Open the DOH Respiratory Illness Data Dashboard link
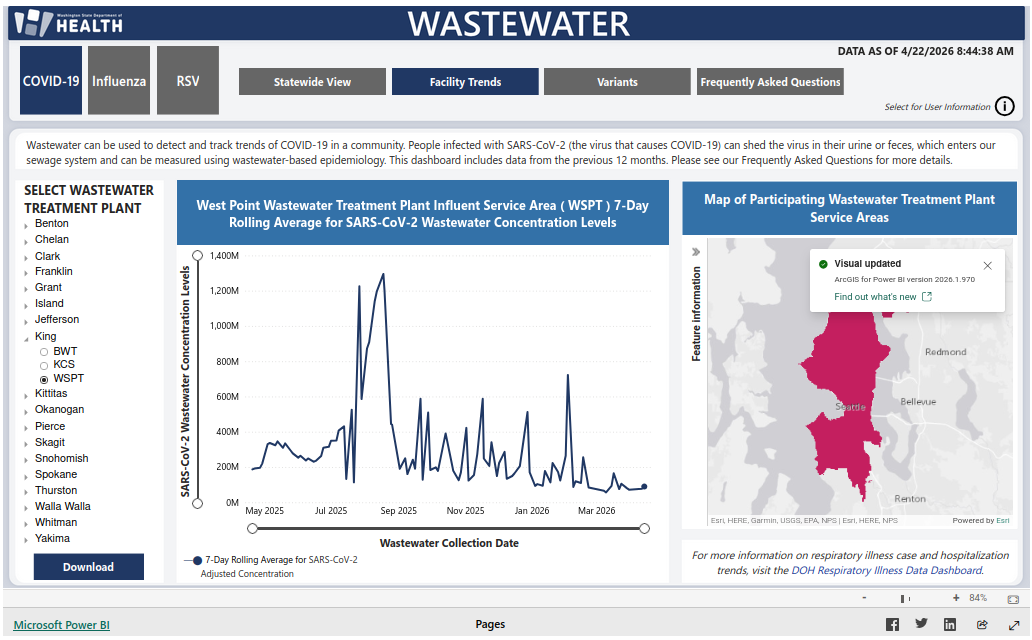This screenshot has height=640, width=1032. tap(885, 571)
